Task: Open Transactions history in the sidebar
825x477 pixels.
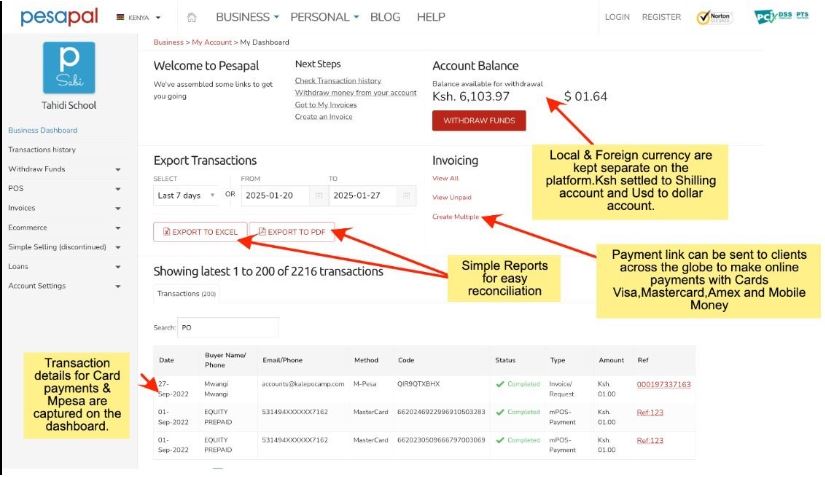Action: (x=42, y=150)
